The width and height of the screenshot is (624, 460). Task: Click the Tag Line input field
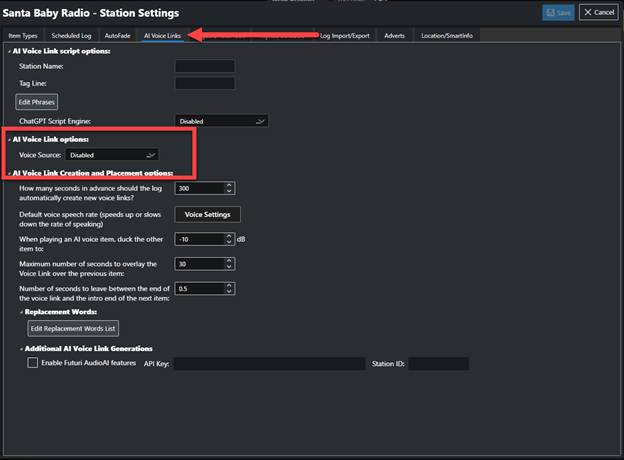[205, 83]
